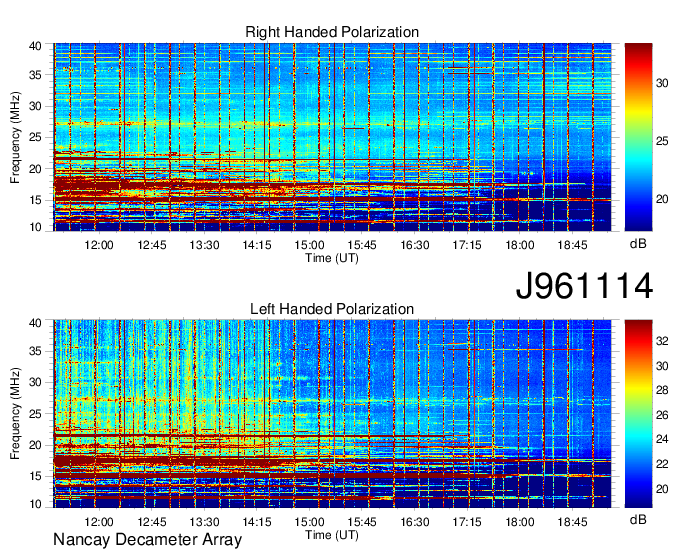Click the 30 dB tick on left-handed color bar

click(x=662, y=366)
